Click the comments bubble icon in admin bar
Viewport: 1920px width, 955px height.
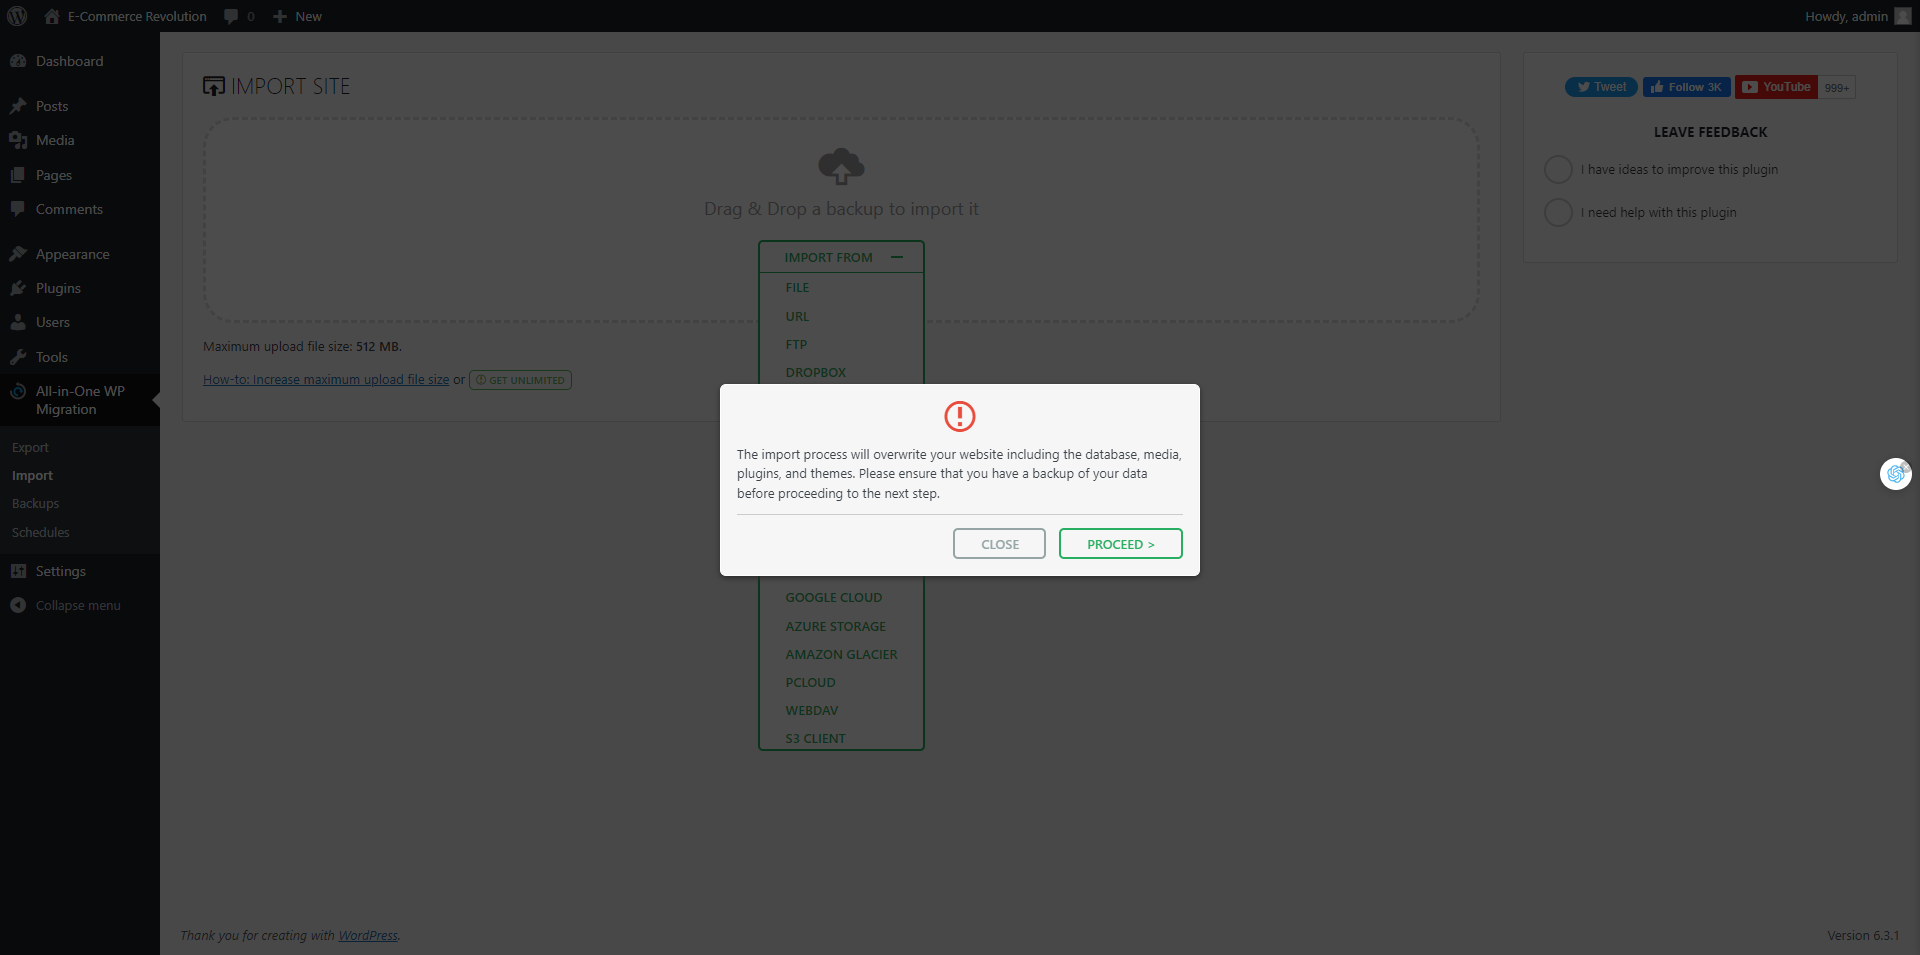point(231,16)
